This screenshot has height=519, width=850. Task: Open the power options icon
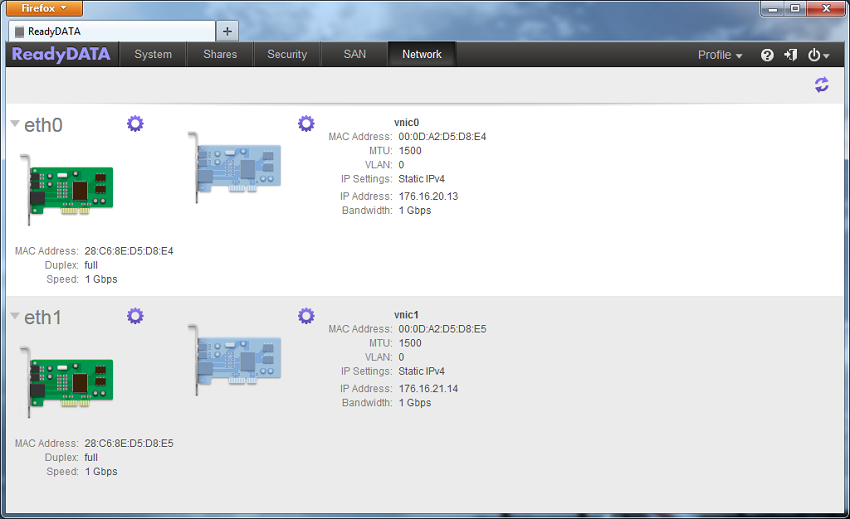pos(818,55)
